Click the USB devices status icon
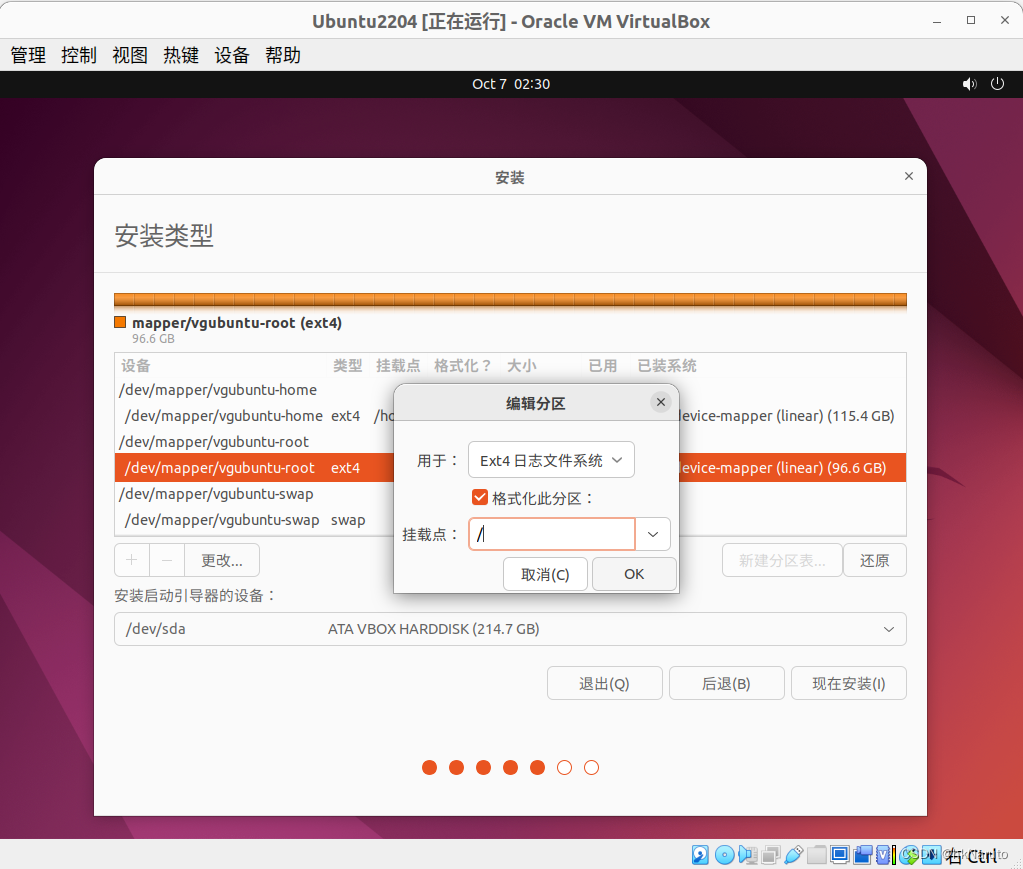This screenshot has width=1023, height=869. tap(794, 855)
